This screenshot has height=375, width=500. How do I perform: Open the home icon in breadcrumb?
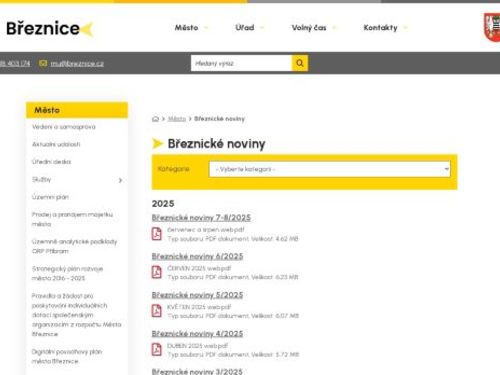pyautogui.click(x=155, y=119)
